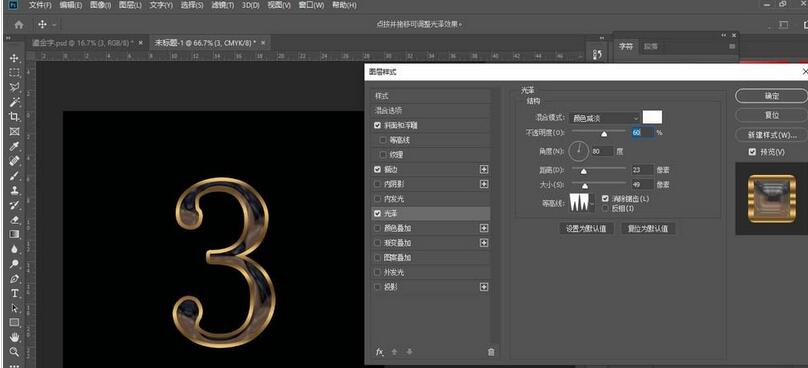Switch to the 未标题-1 document tab
Screen dimensions: 808x368
tap(205, 43)
